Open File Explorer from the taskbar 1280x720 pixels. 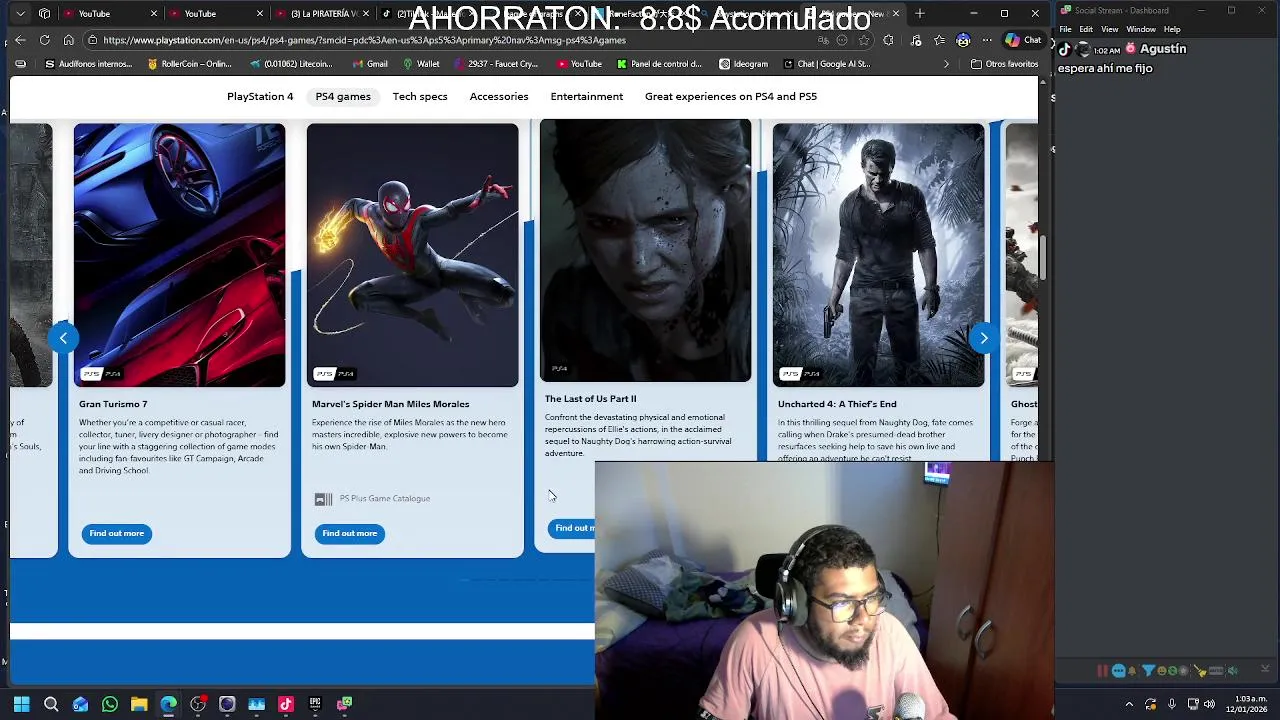(x=139, y=704)
